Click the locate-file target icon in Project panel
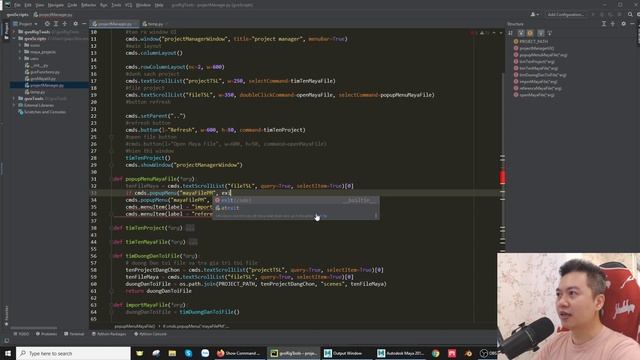 [47, 24]
